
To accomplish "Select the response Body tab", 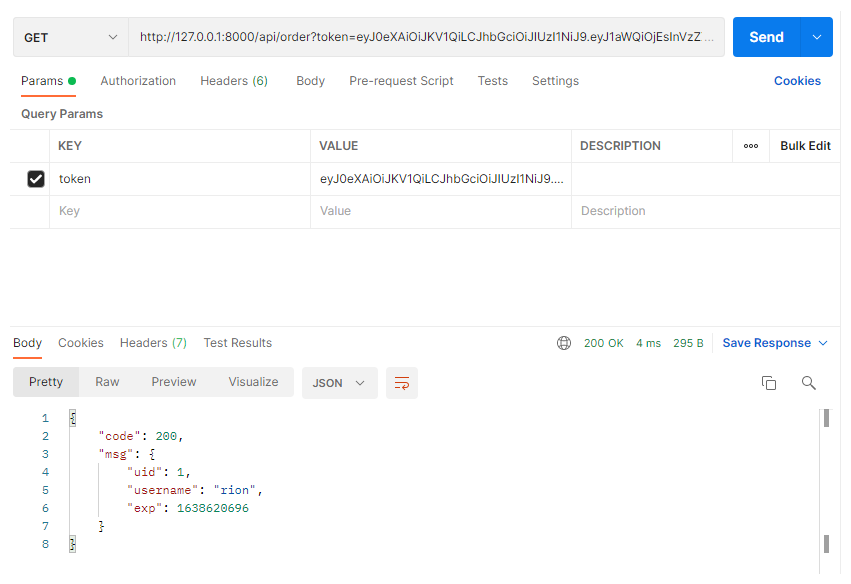I will coord(27,343).
